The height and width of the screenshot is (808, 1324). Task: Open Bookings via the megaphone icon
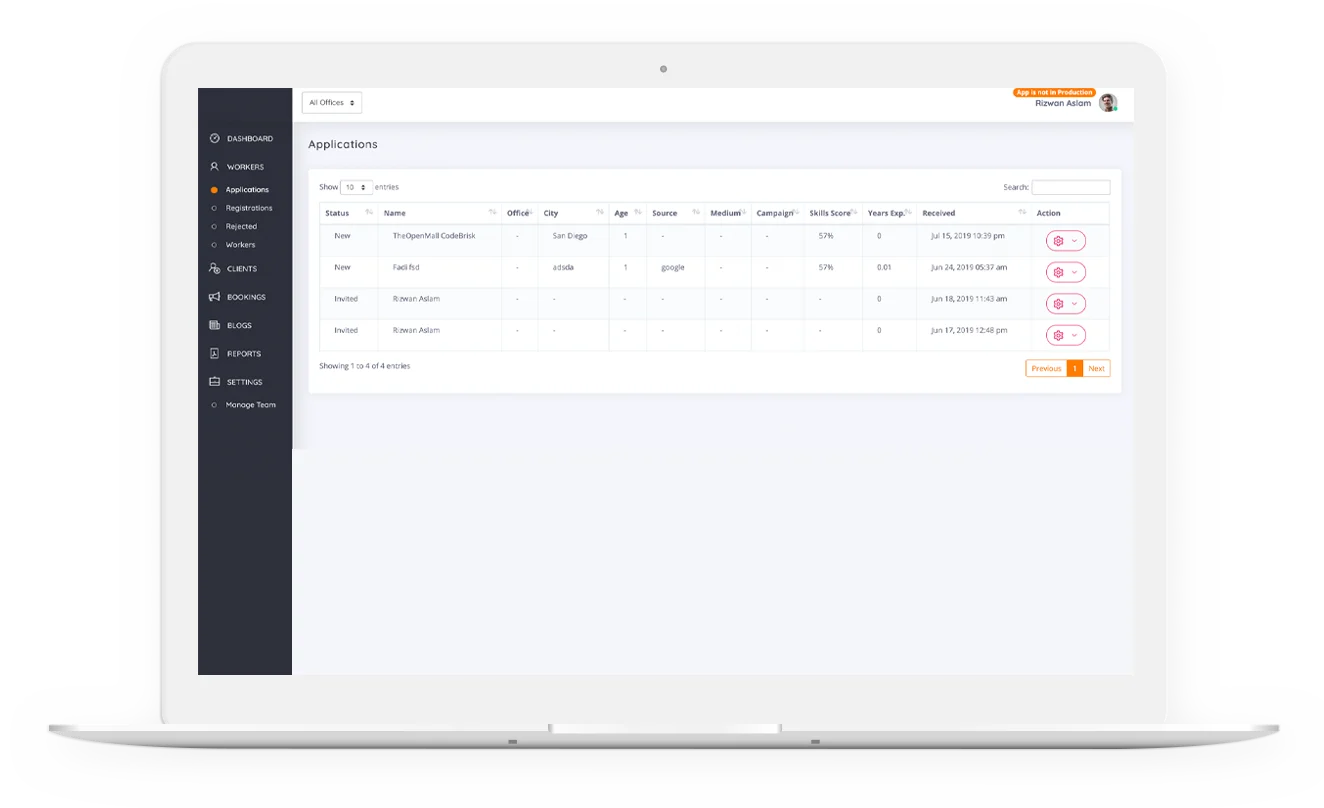point(214,297)
